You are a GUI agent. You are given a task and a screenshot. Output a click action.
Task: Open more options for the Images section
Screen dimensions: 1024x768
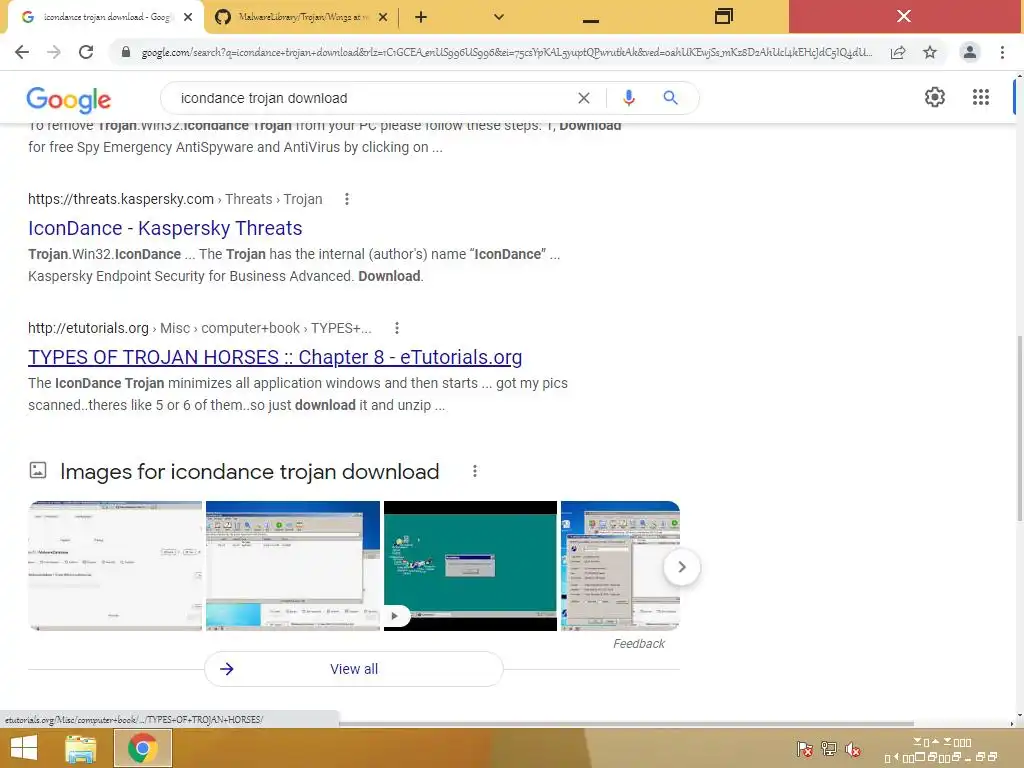pos(475,471)
